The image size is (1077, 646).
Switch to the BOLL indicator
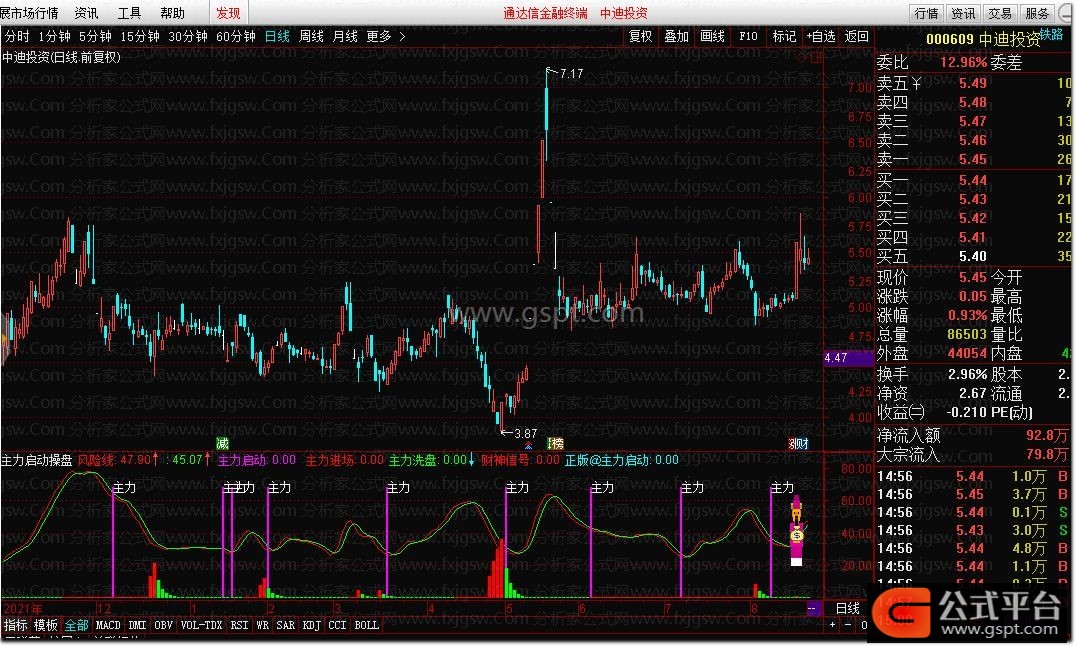pos(366,625)
